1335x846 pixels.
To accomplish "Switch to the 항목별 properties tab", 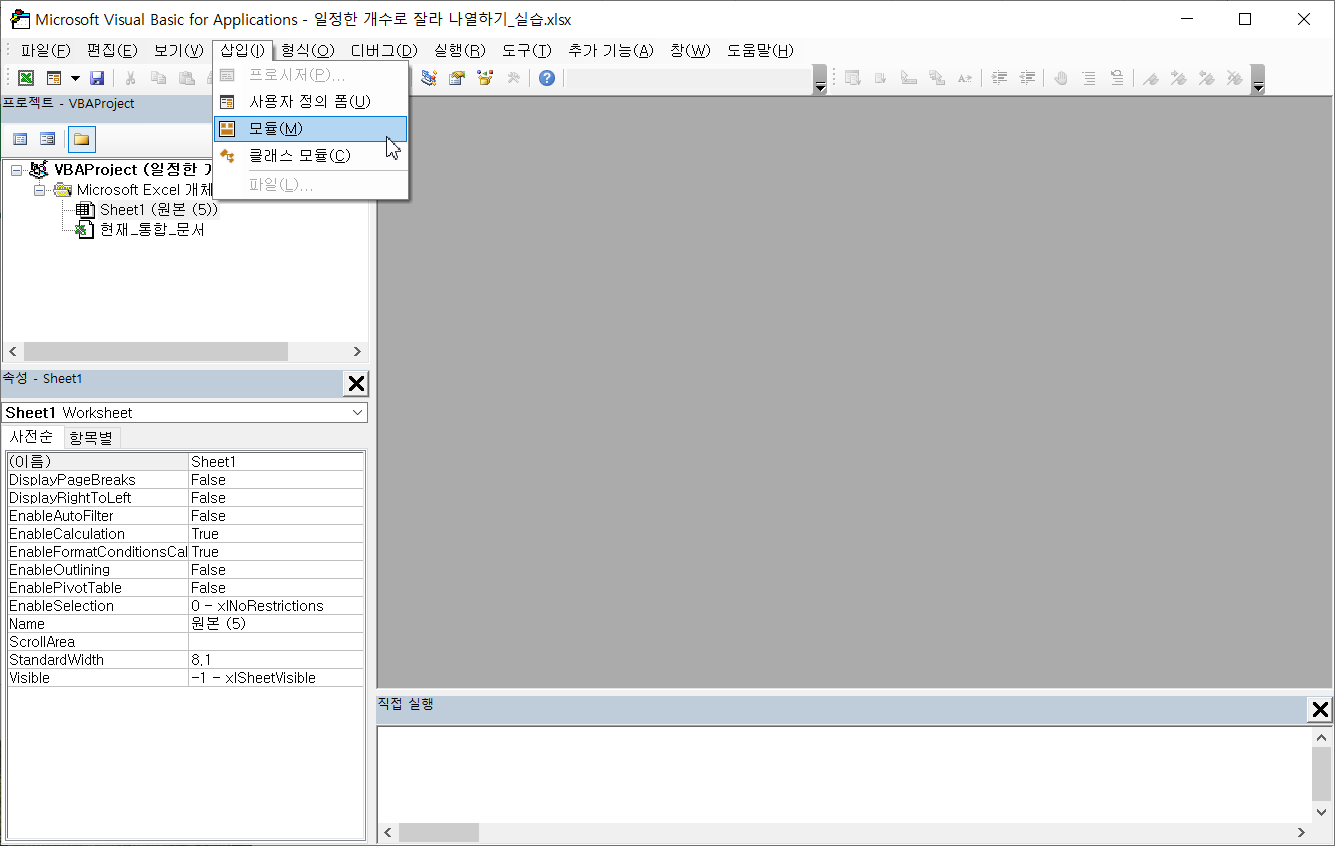I will click(92, 437).
